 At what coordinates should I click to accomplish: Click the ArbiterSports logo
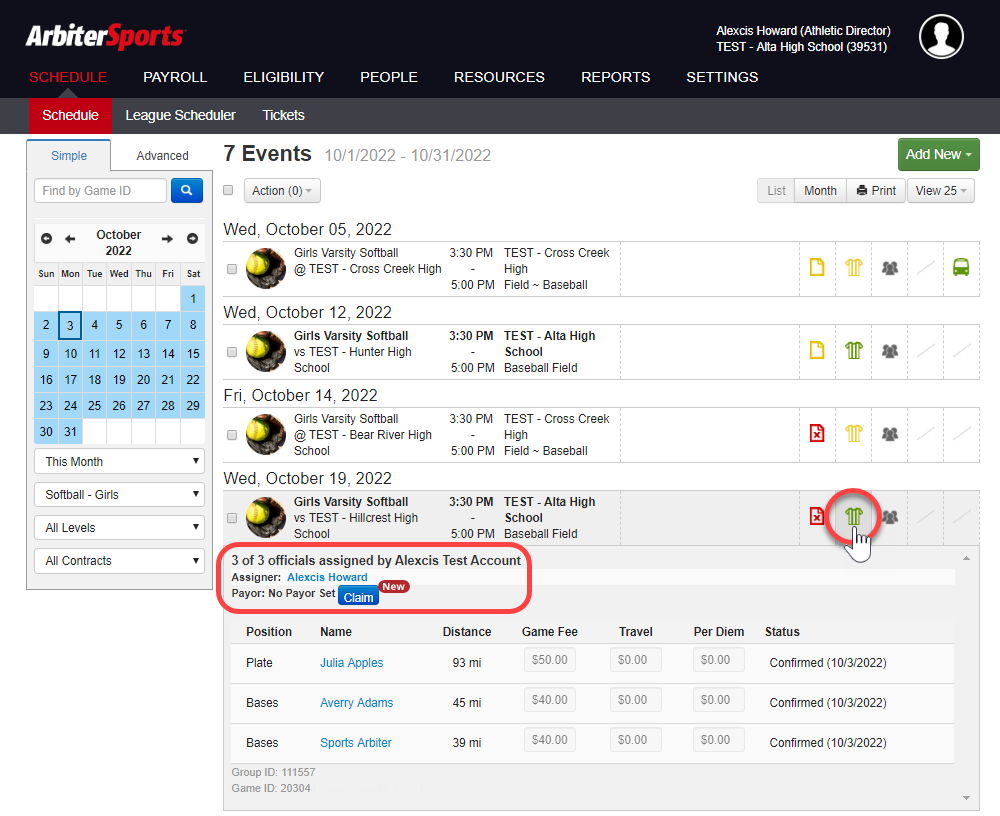point(106,36)
